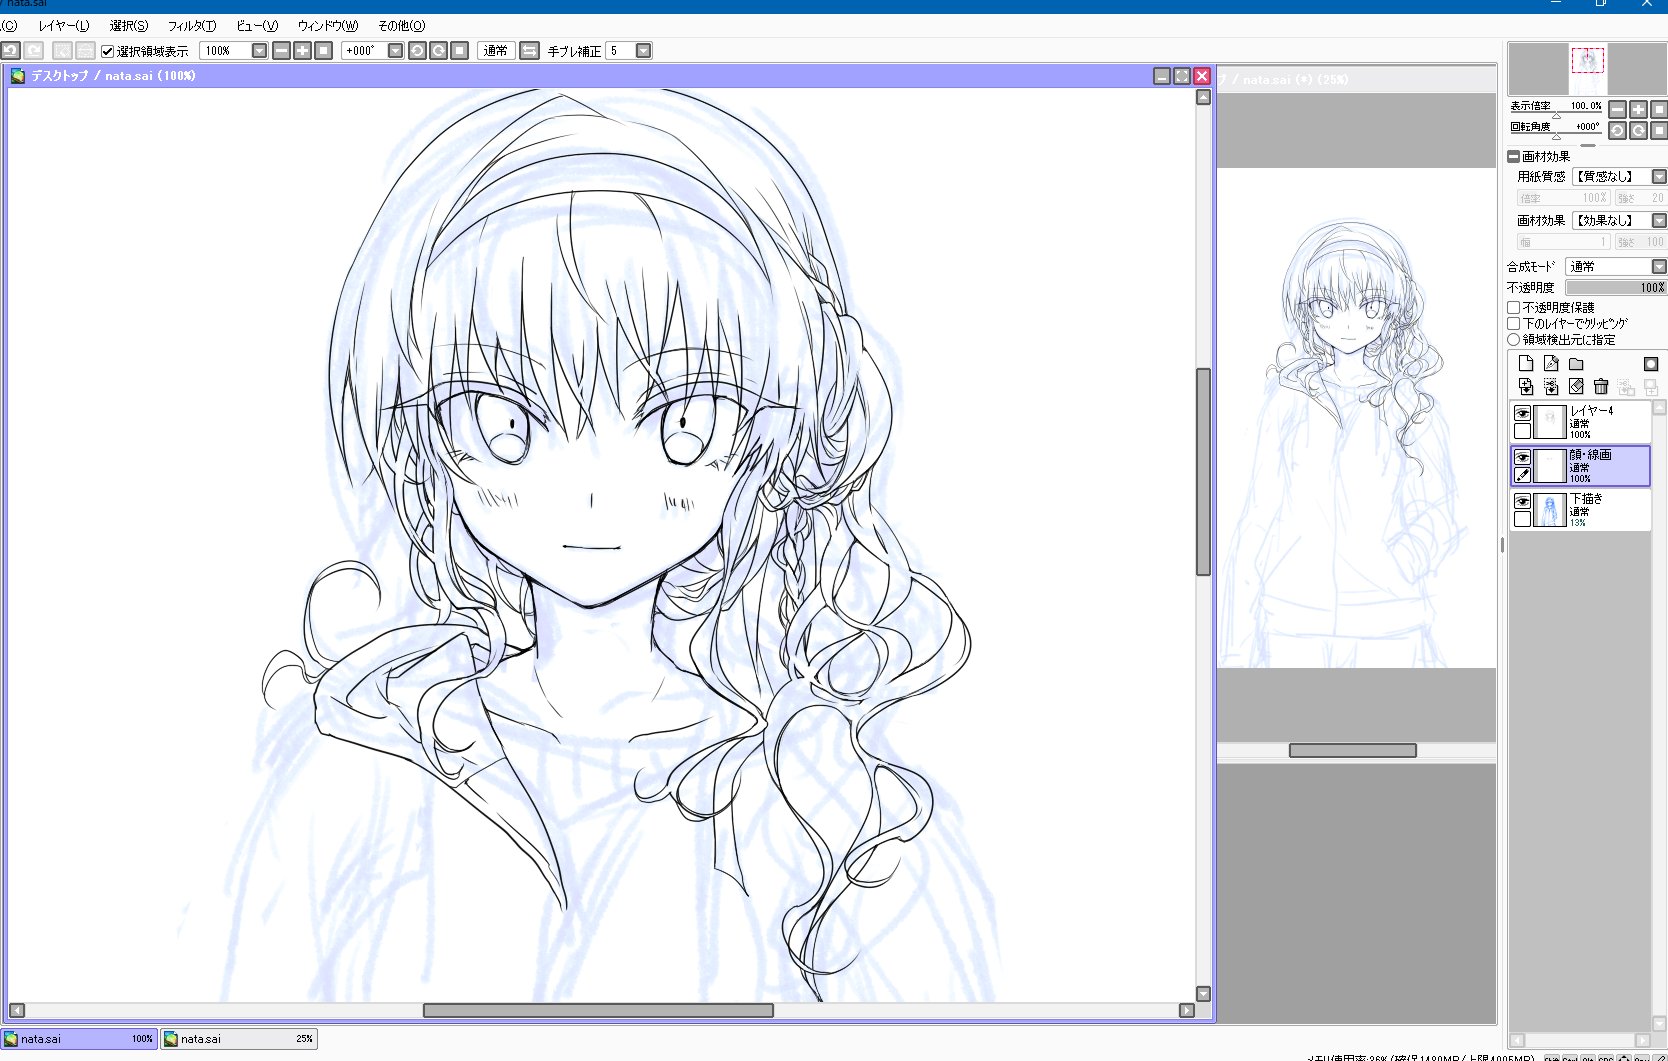Screen dimensions: 1668x1061
Task: Reset zoom with toolbar square button
Action: 323,50
